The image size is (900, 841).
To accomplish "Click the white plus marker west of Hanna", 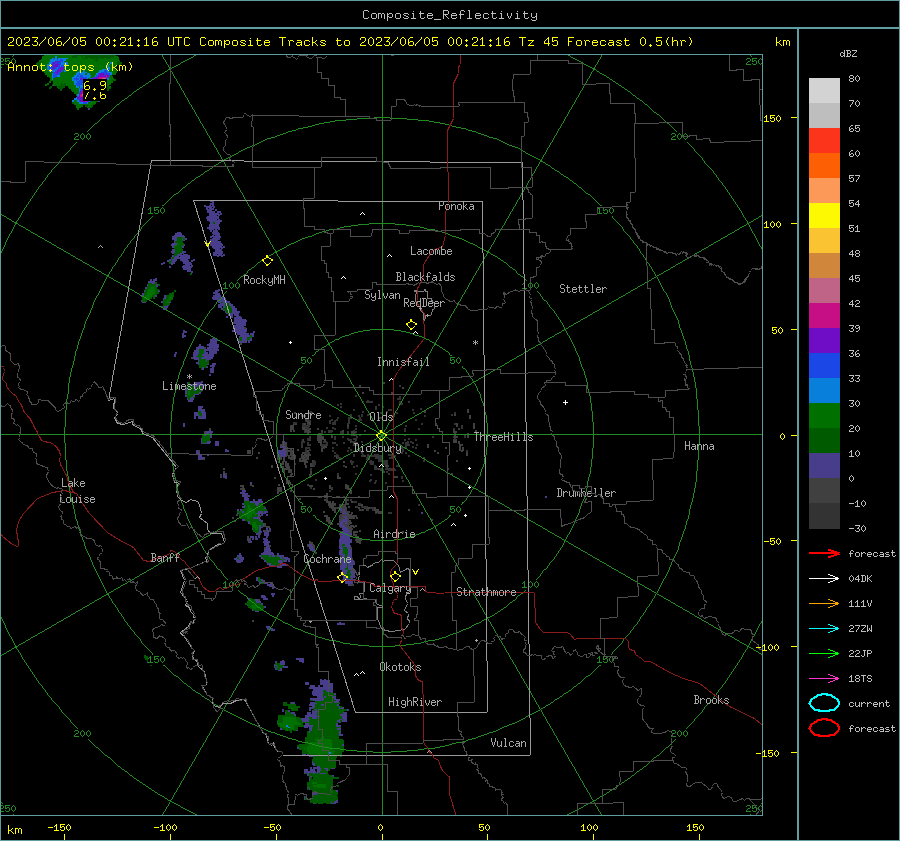I will click(x=565, y=402).
